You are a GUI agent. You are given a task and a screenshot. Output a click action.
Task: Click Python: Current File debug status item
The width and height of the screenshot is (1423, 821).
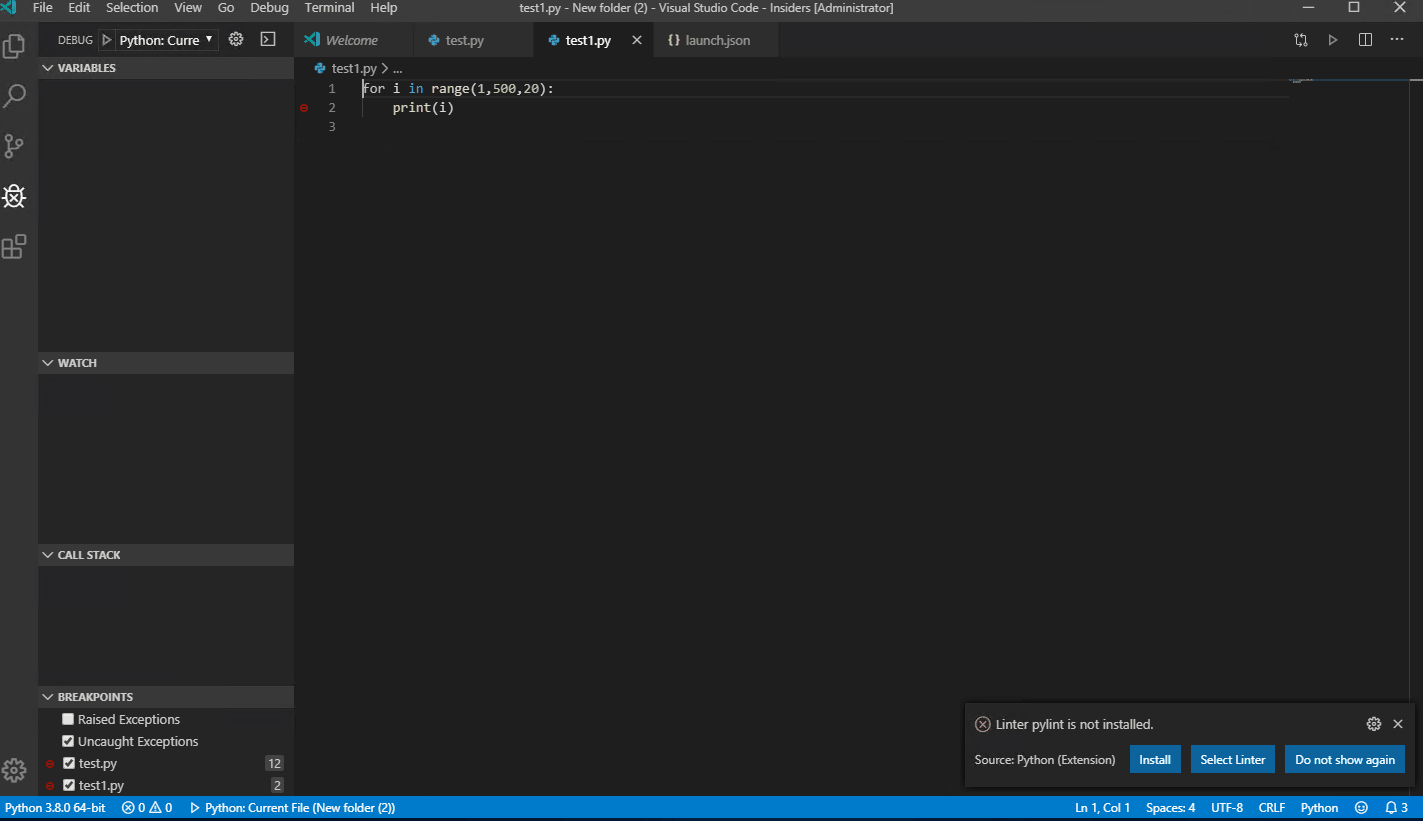[x=292, y=808]
